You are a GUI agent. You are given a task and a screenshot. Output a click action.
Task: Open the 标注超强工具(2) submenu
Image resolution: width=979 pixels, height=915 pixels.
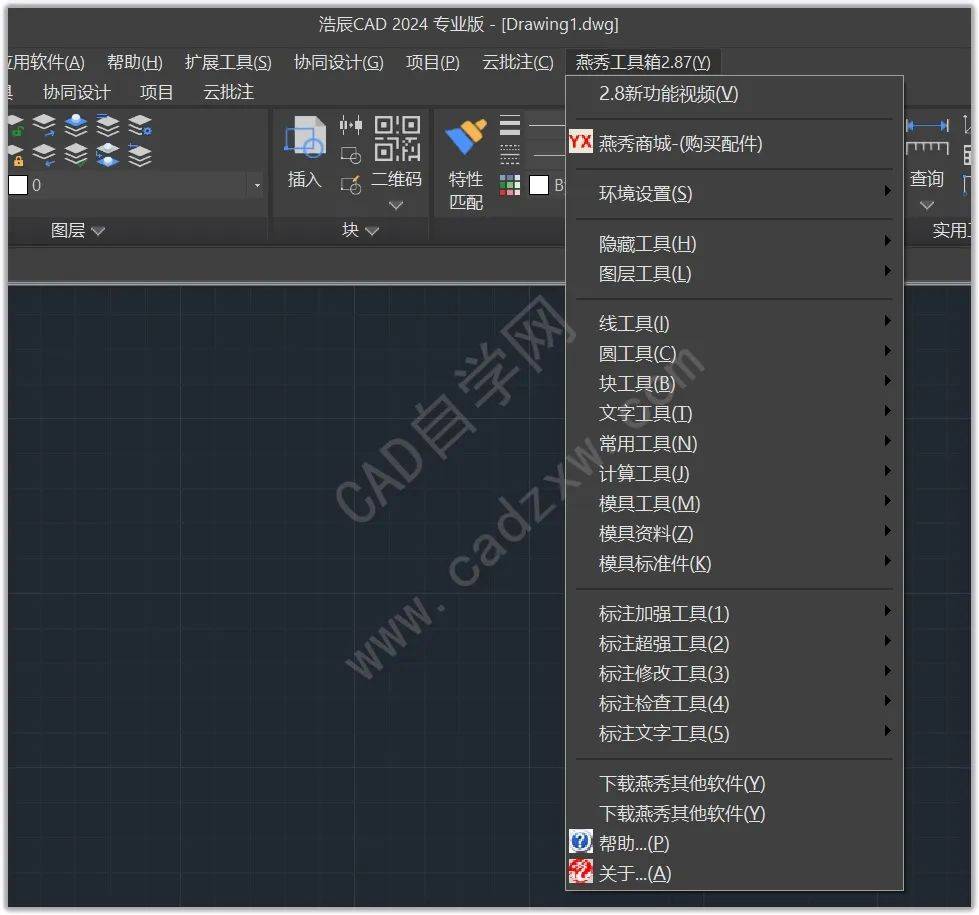[x=734, y=643]
